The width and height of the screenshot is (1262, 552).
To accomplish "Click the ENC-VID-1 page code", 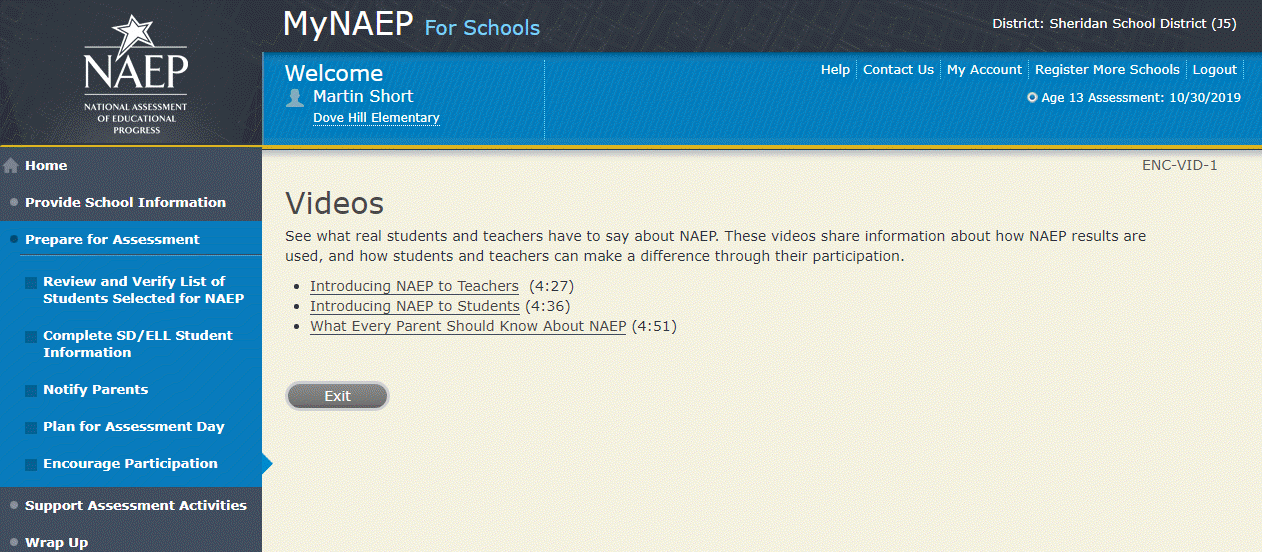I will point(1180,165).
